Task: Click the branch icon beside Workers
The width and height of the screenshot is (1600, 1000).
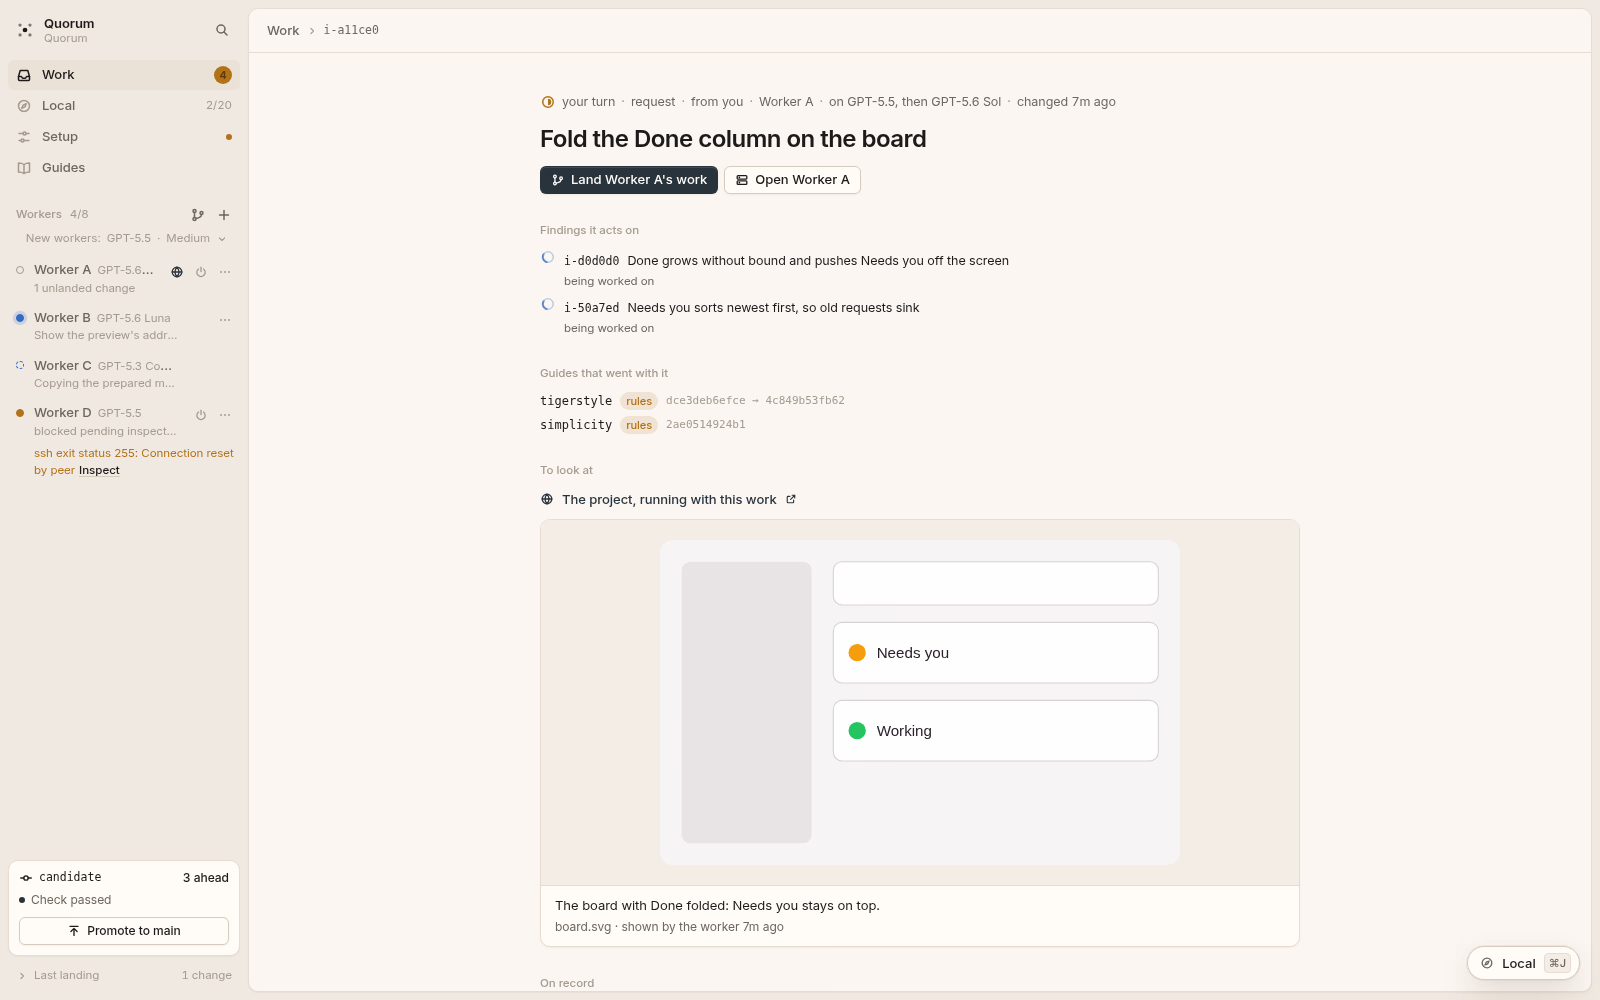Action: [198, 215]
